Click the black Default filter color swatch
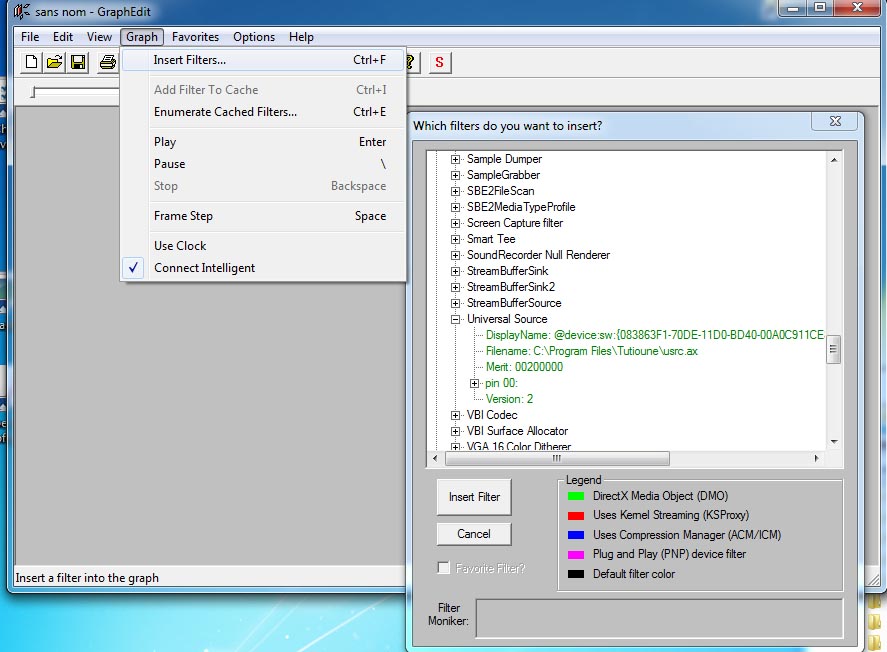The image size is (887, 652). 576,574
